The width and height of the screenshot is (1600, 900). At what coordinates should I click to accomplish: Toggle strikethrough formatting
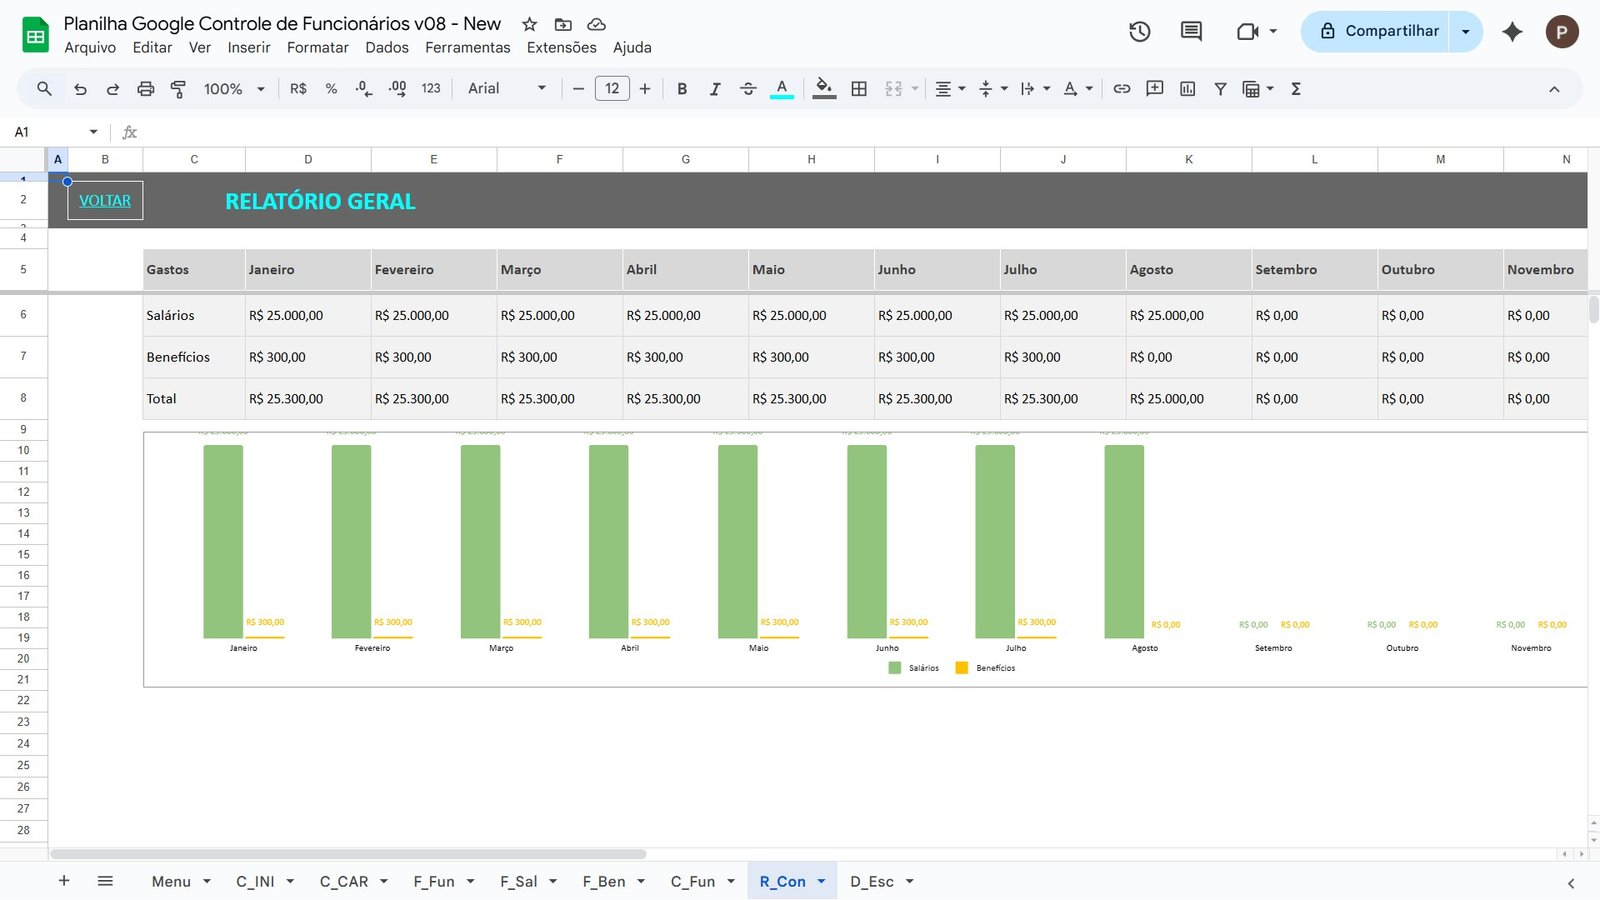click(748, 88)
